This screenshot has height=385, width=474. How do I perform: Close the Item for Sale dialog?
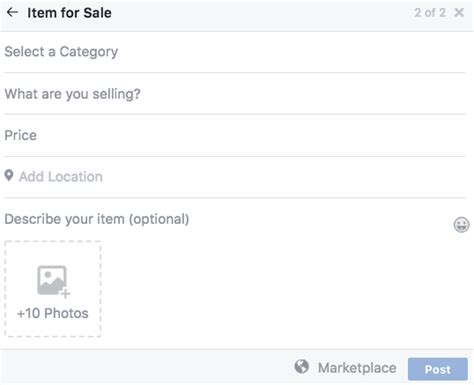coord(459,13)
